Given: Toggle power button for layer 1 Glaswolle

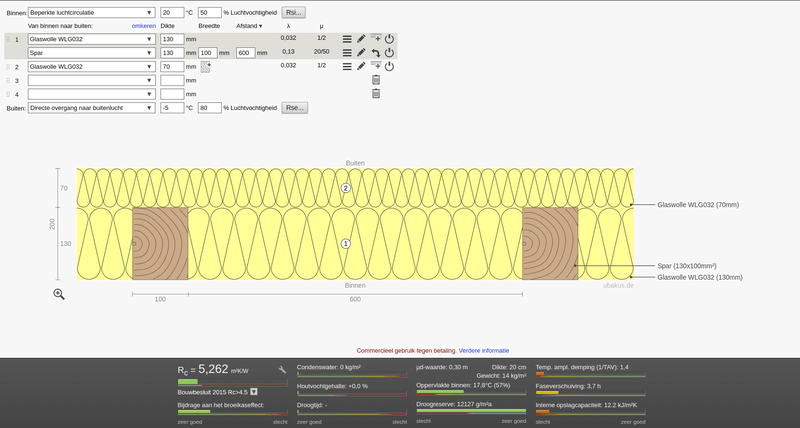Looking at the screenshot, I should point(390,39).
